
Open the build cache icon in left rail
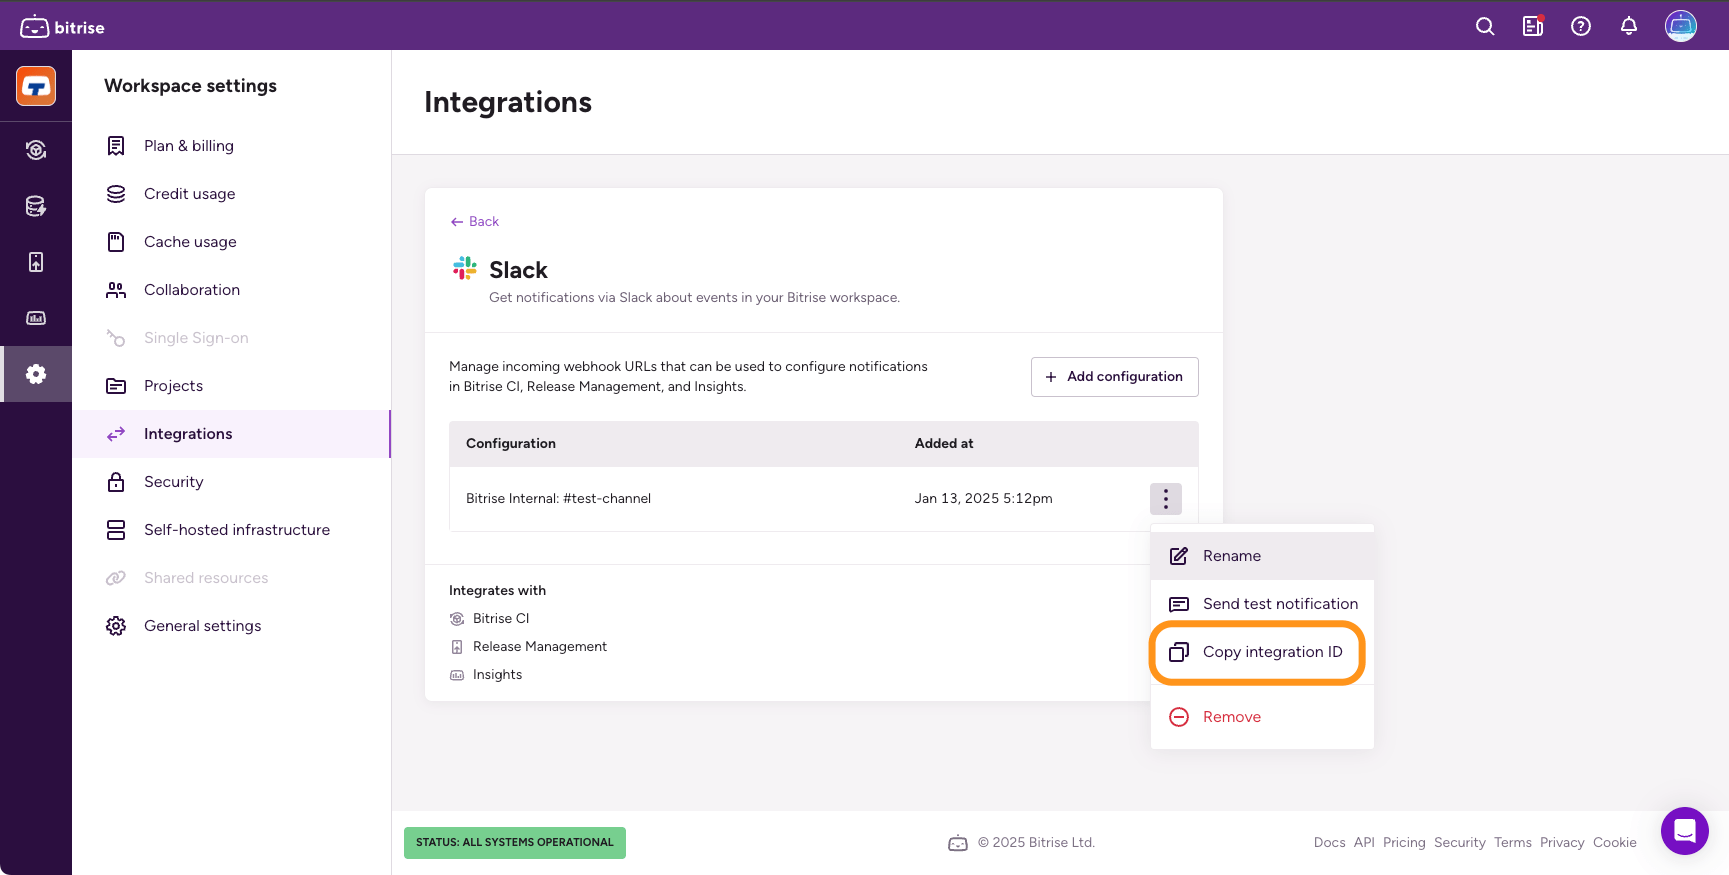click(x=36, y=206)
